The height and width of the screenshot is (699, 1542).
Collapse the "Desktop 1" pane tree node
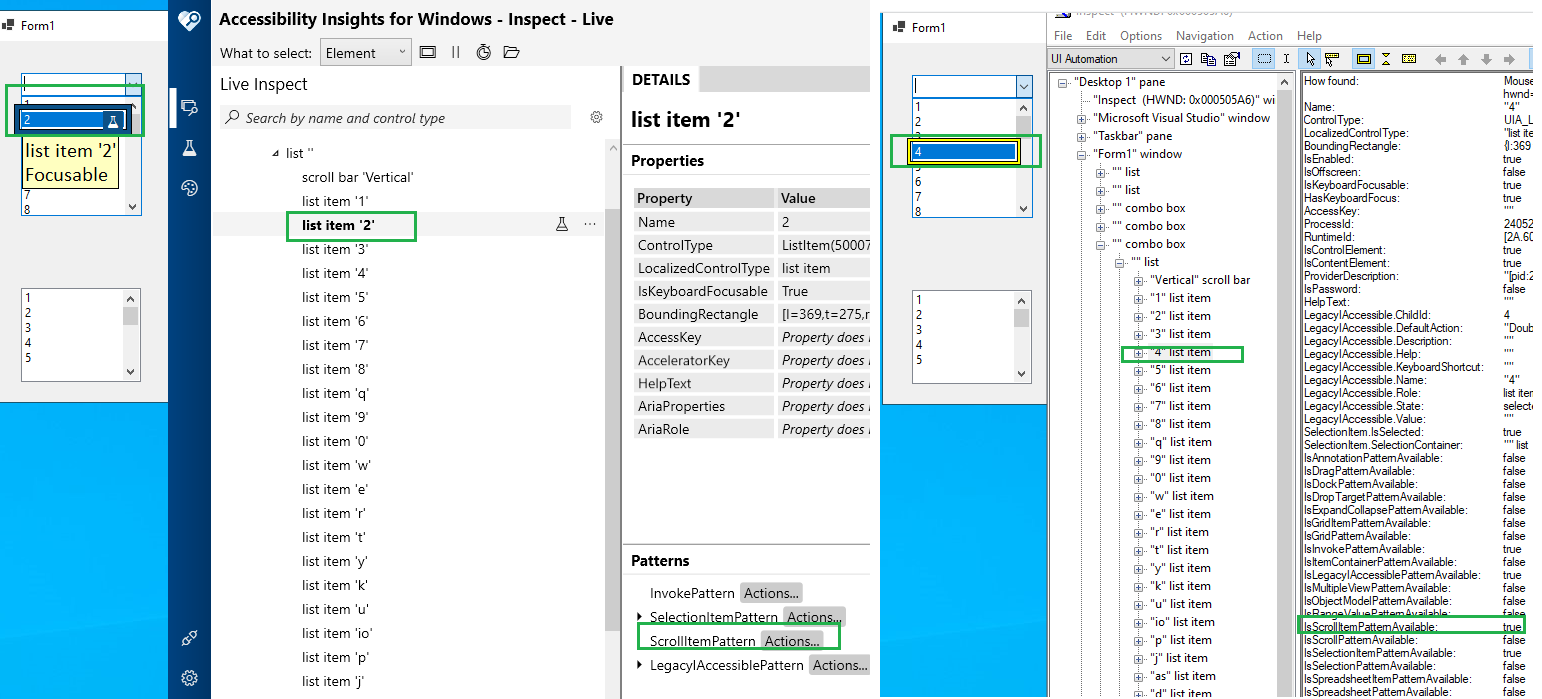click(1063, 82)
